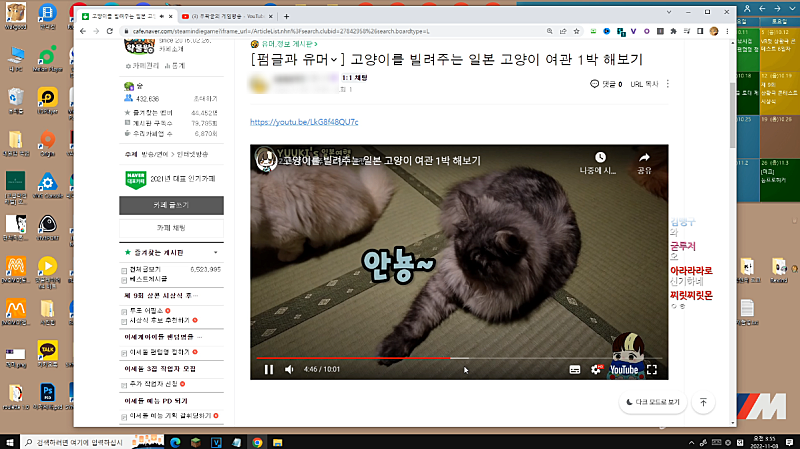Open the post's three-dot more menu
The height and width of the screenshot is (449, 800).
click(x=668, y=84)
